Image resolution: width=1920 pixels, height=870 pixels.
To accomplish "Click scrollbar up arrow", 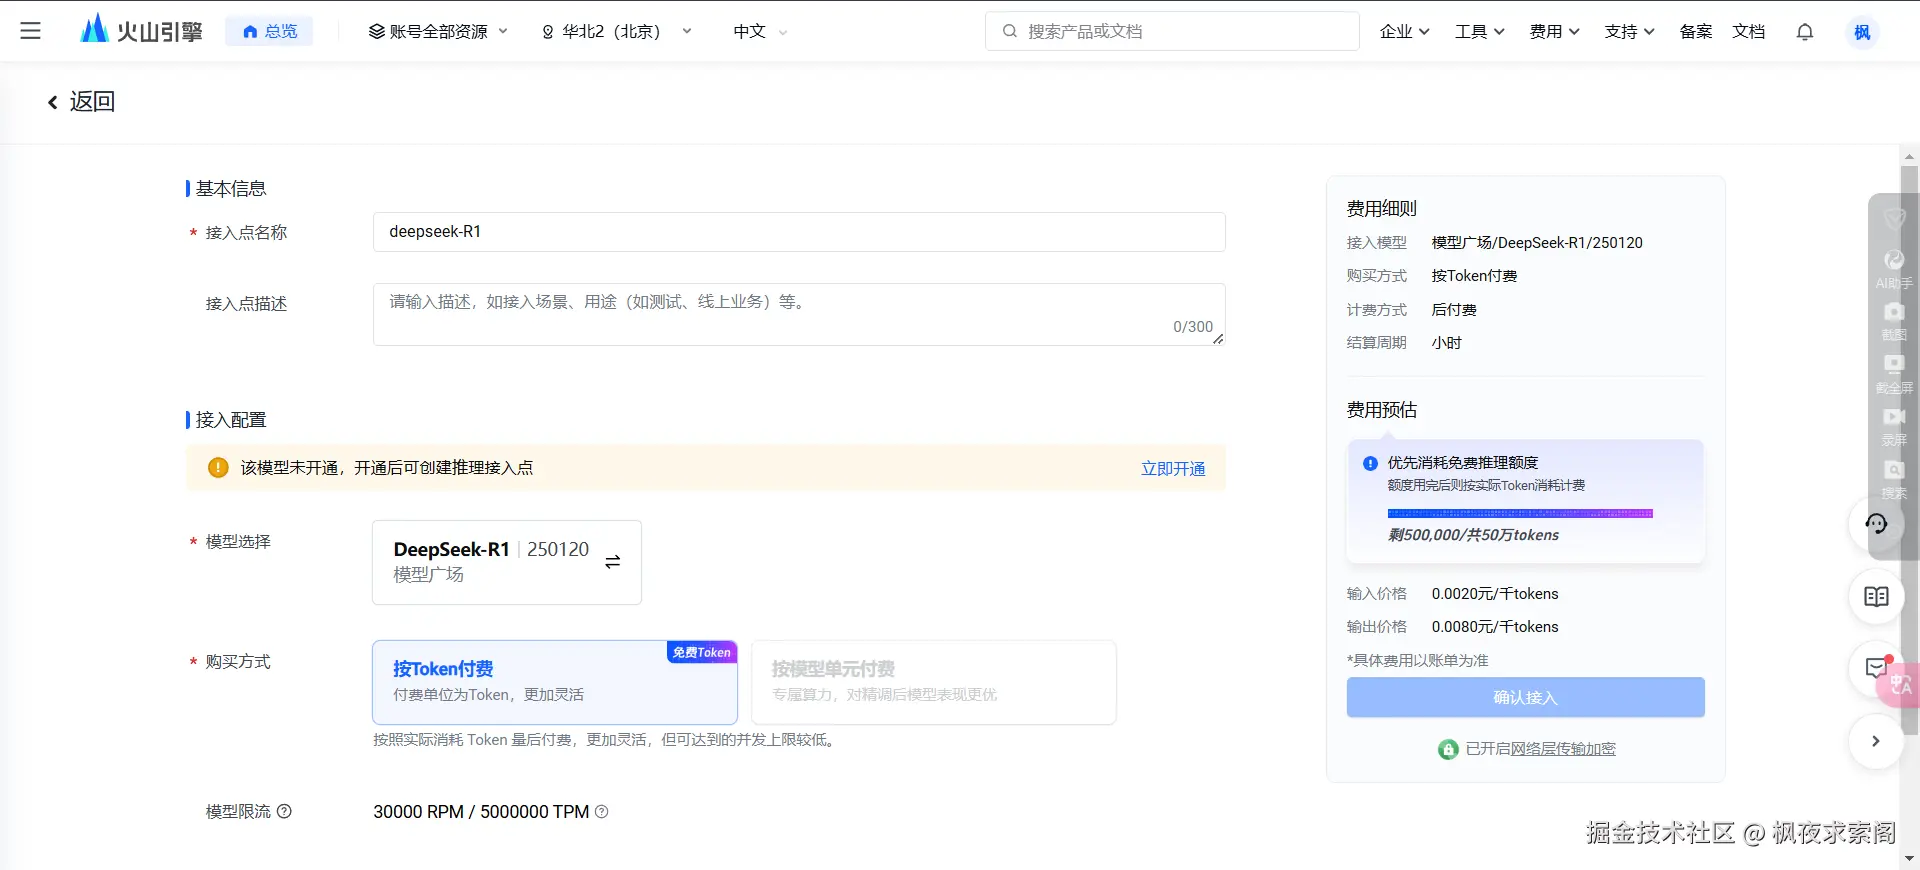I will (x=1909, y=157).
